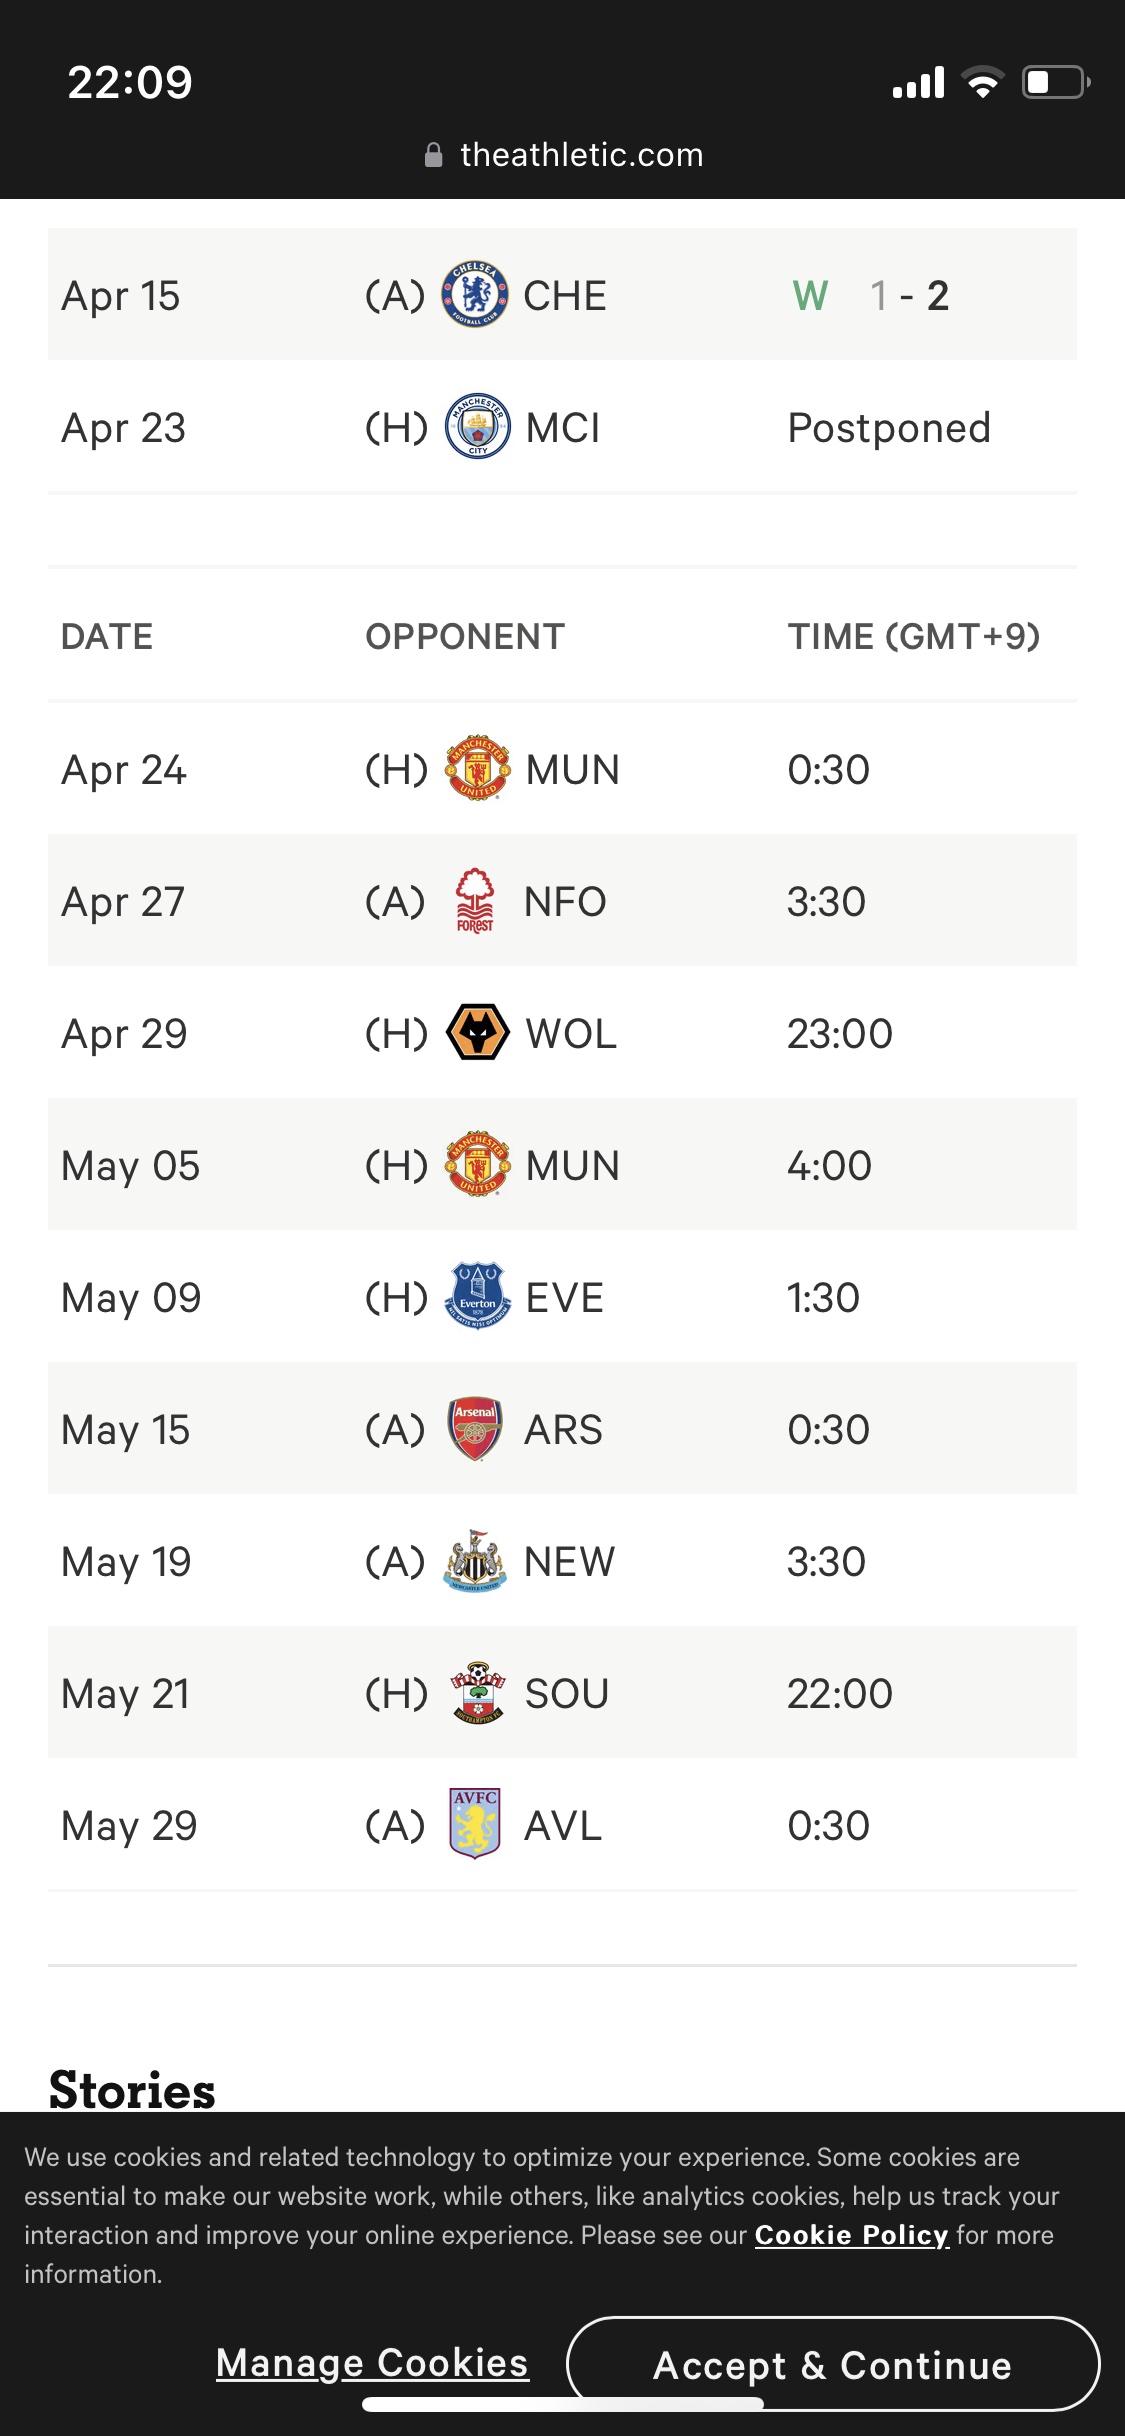This screenshot has width=1125, height=2436.
Task: Tap the TIME (GMT+9) column header
Action: point(913,637)
